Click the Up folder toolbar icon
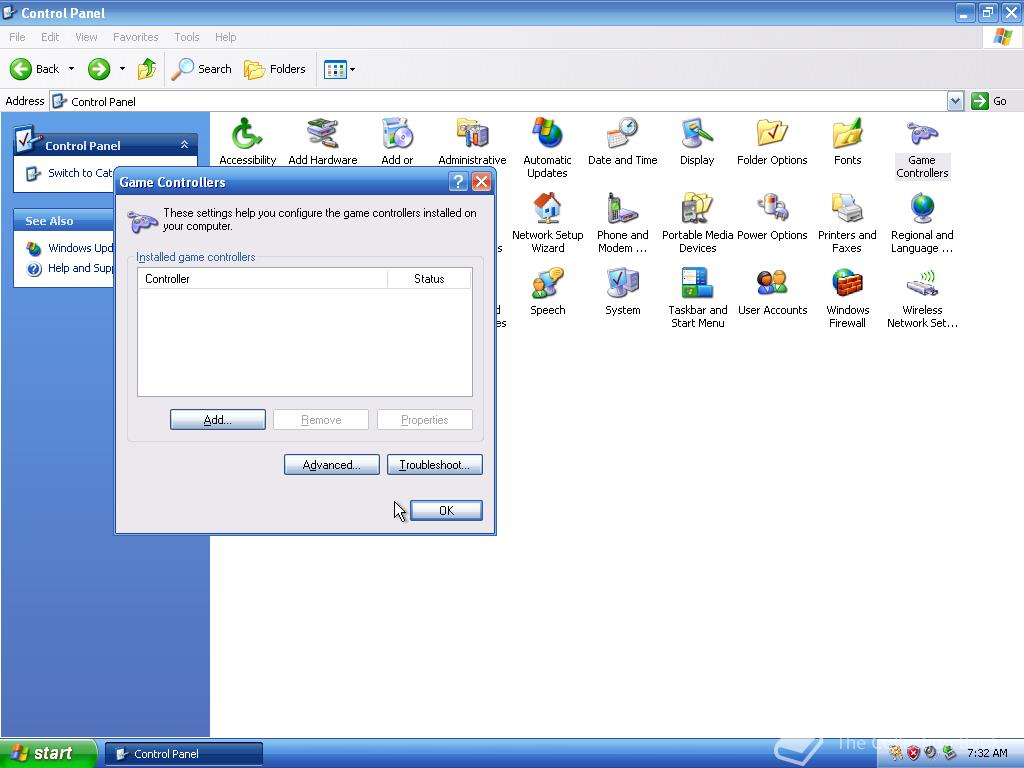Viewport: 1024px width, 768px height. tap(147, 69)
